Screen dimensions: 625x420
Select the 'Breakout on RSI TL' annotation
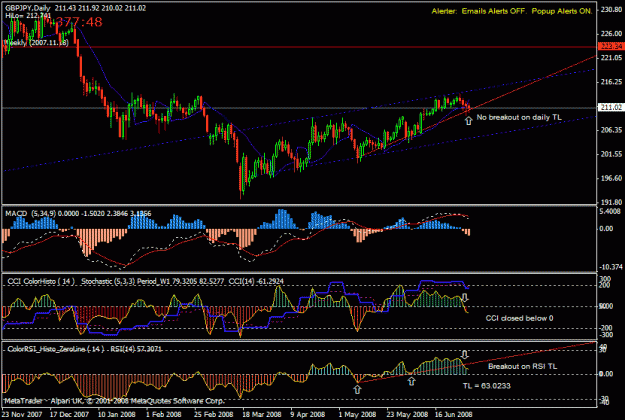pos(523,366)
